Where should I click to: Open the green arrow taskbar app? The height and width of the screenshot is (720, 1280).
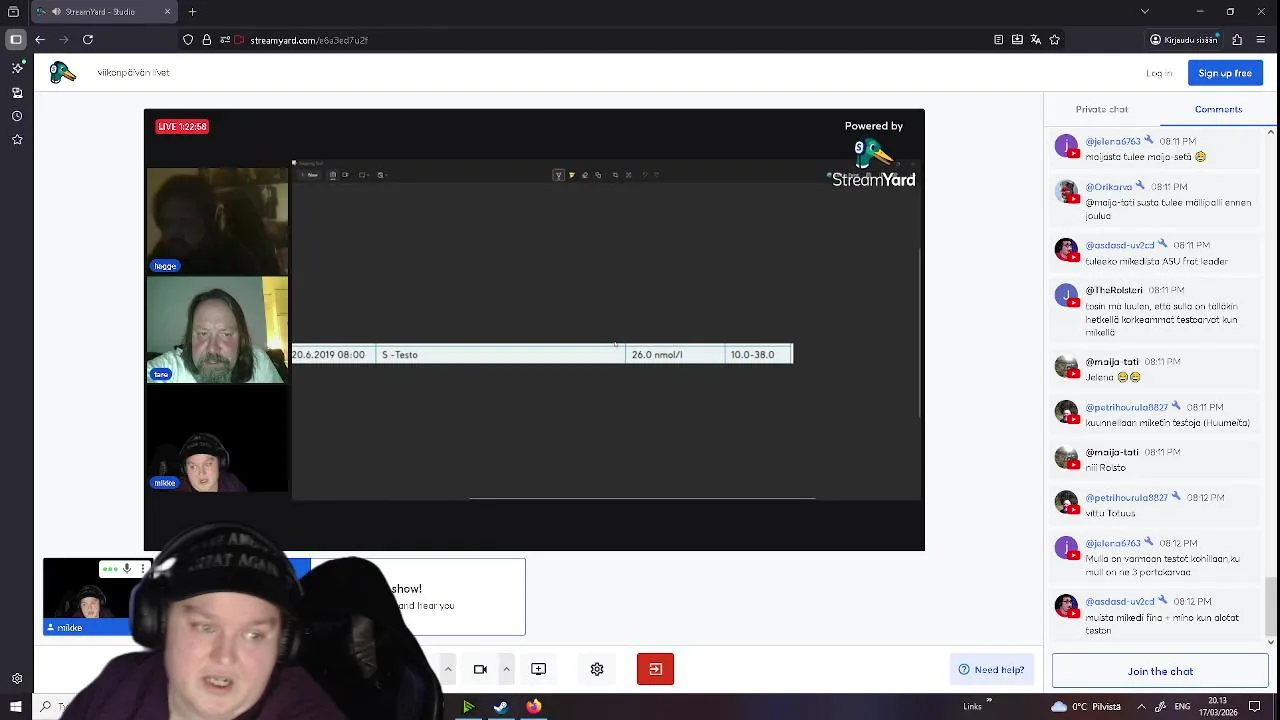tap(468, 707)
